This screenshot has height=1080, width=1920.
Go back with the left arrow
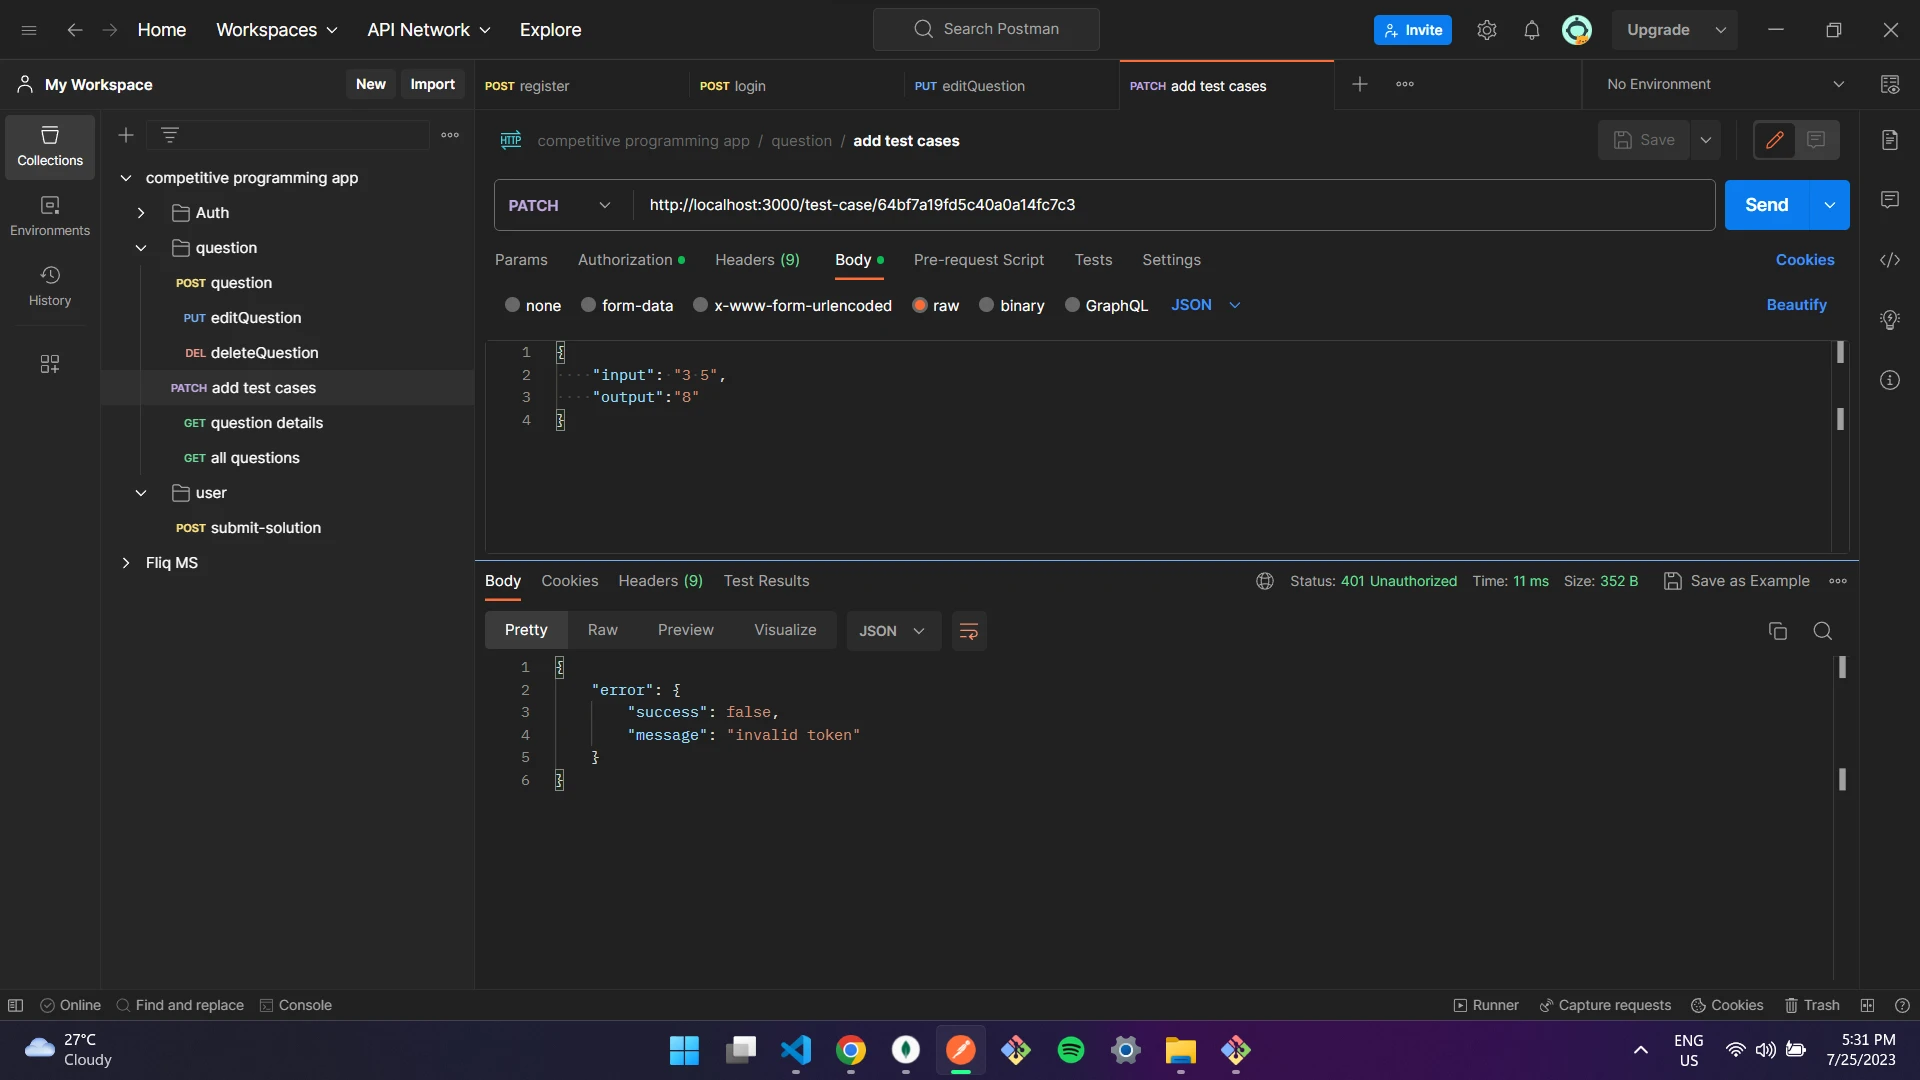[75, 30]
